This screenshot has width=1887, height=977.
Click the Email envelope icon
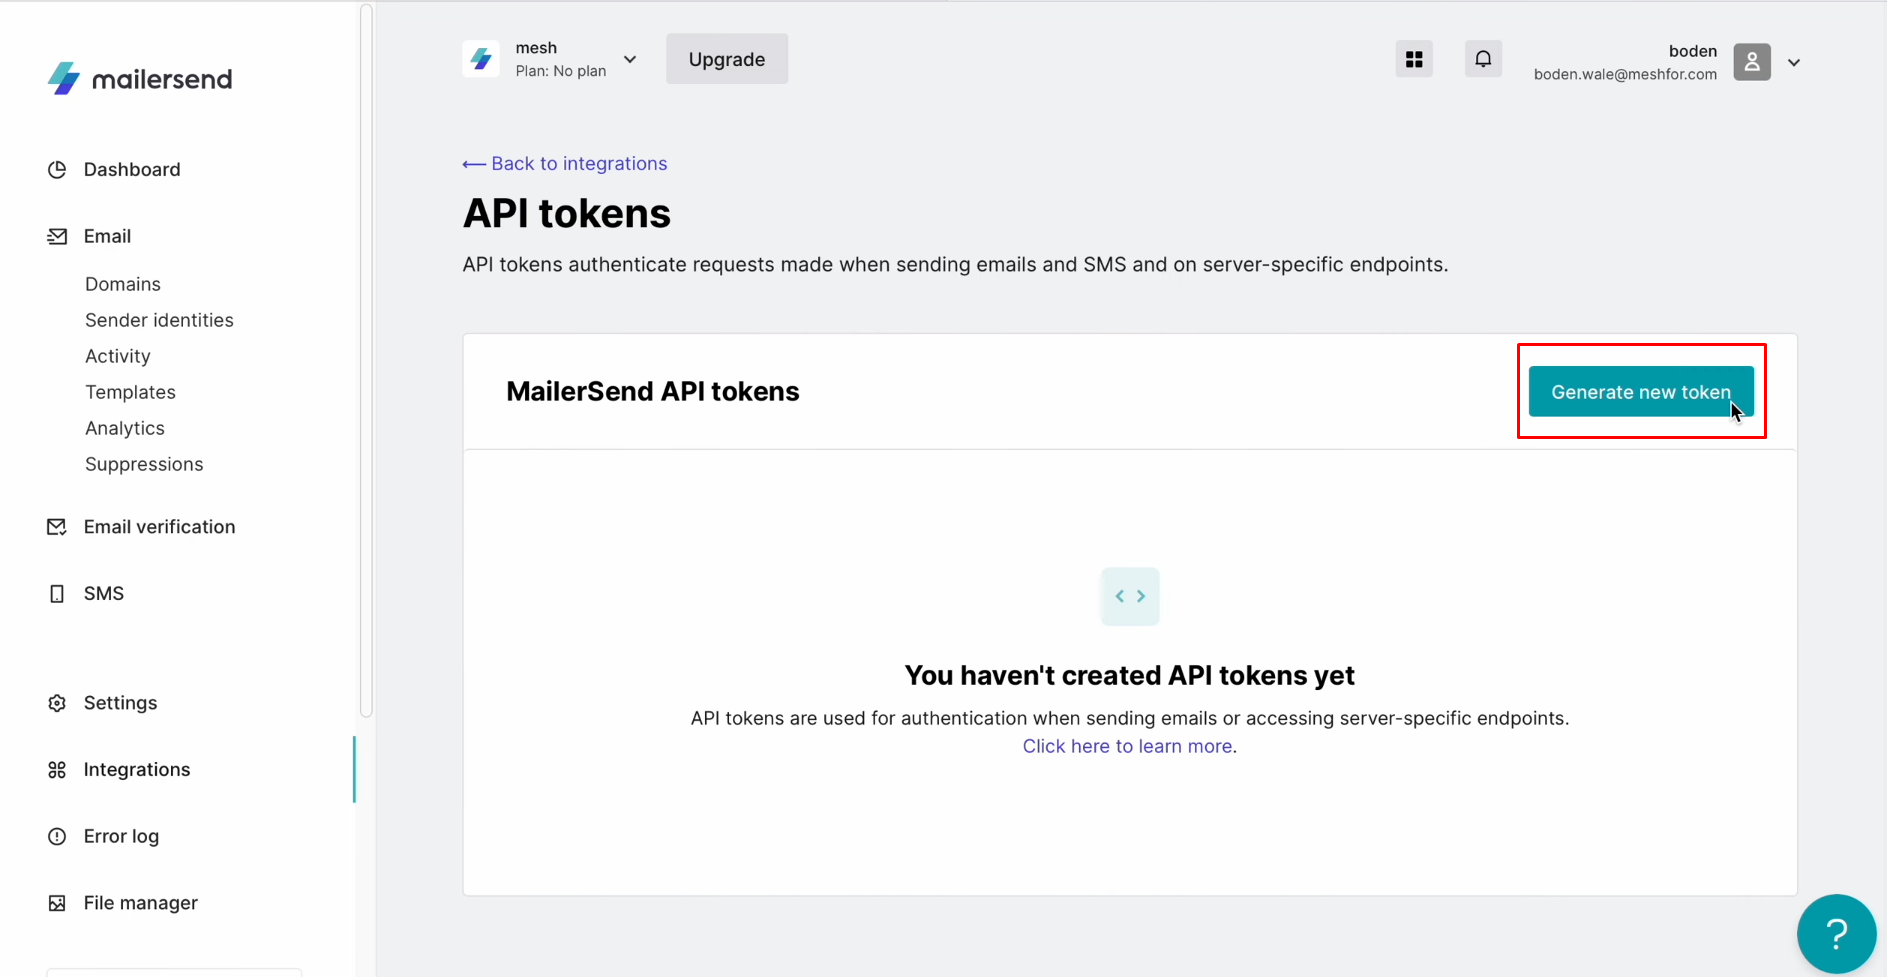click(x=57, y=236)
